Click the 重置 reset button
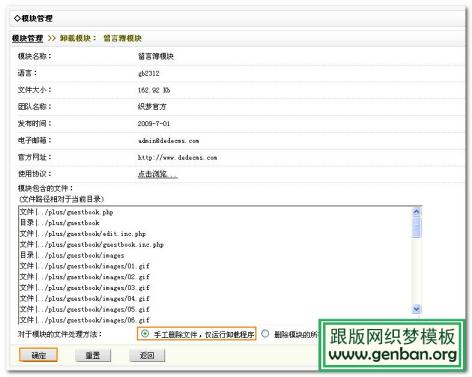Screen dimensions: 472x377 point(93,355)
